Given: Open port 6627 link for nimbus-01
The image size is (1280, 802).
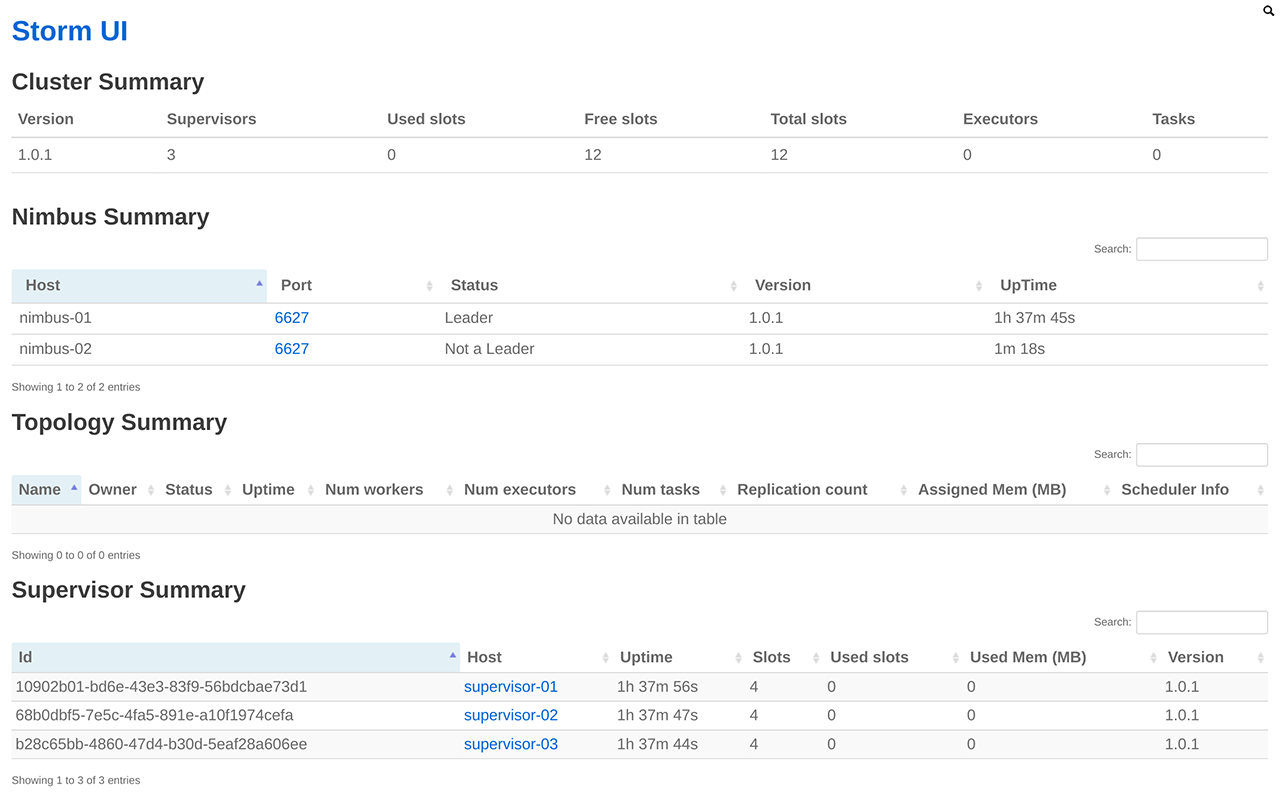Looking at the screenshot, I should pos(292,318).
